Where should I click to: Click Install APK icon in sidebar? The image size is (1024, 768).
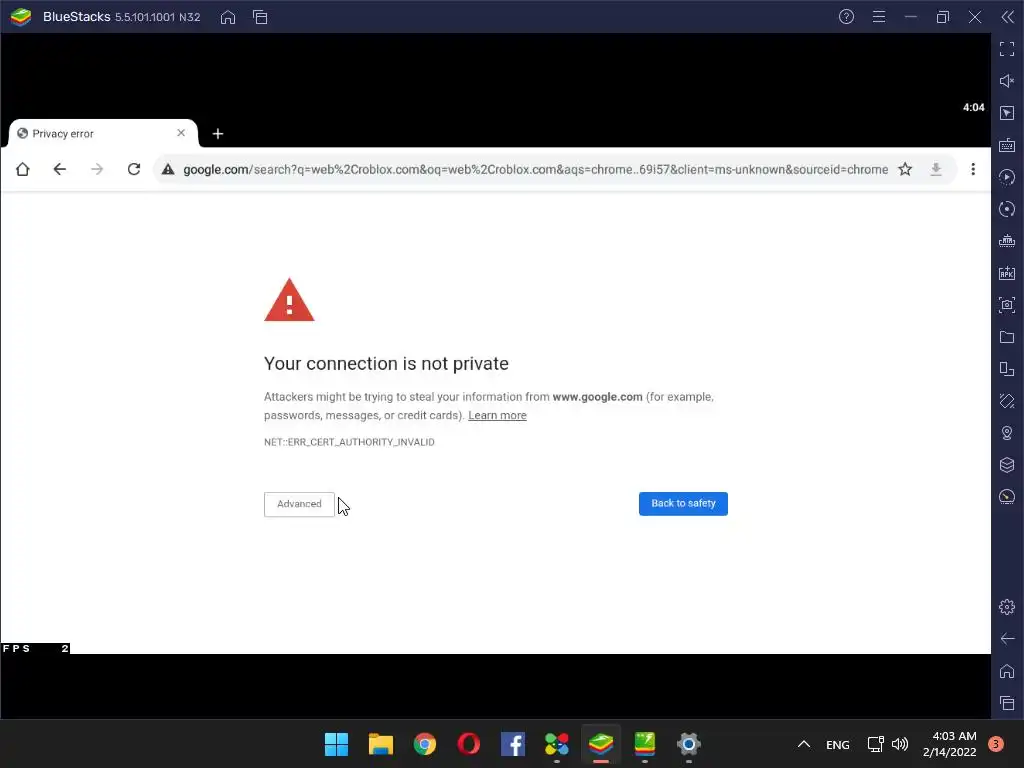[x=1007, y=273]
